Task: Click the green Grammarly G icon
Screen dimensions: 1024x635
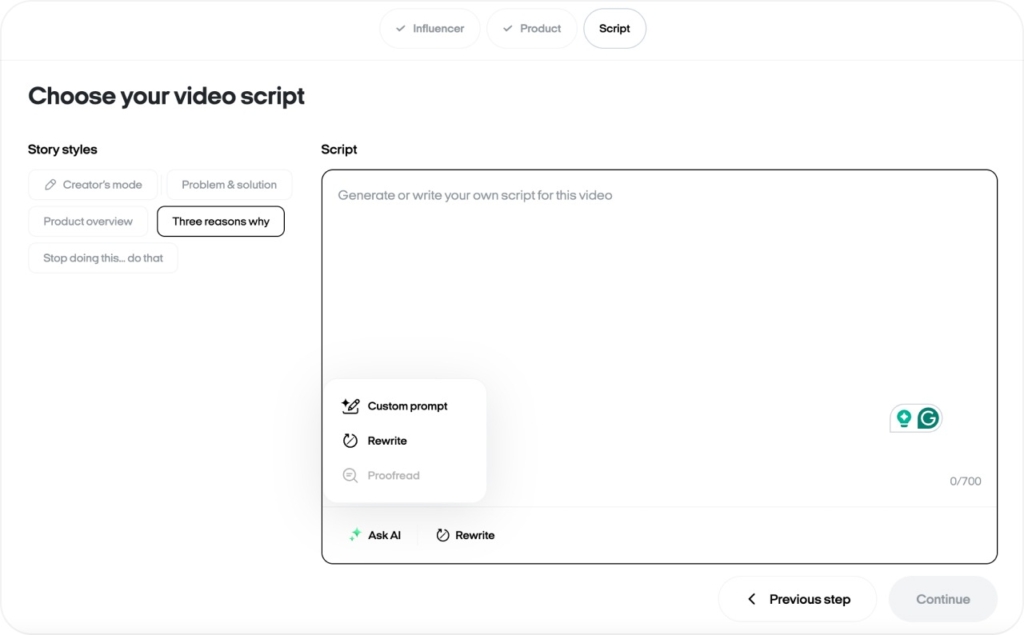Action: click(928, 419)
